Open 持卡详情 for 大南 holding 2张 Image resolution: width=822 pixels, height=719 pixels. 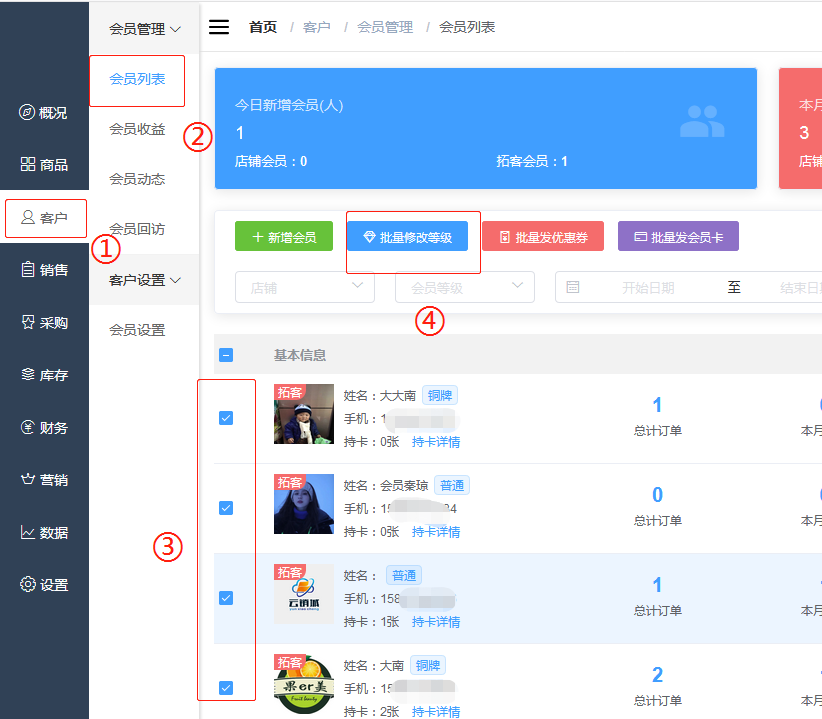click(x=436, y=711)
